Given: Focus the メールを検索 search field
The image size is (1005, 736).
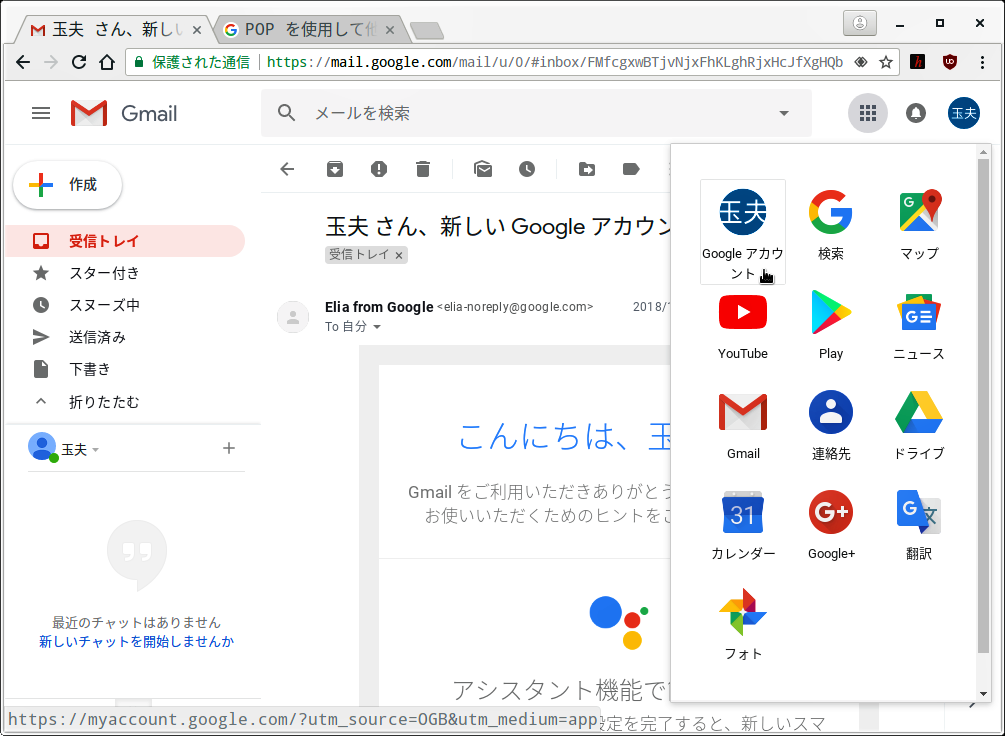Looking at the screenshot, I should 536,113.
